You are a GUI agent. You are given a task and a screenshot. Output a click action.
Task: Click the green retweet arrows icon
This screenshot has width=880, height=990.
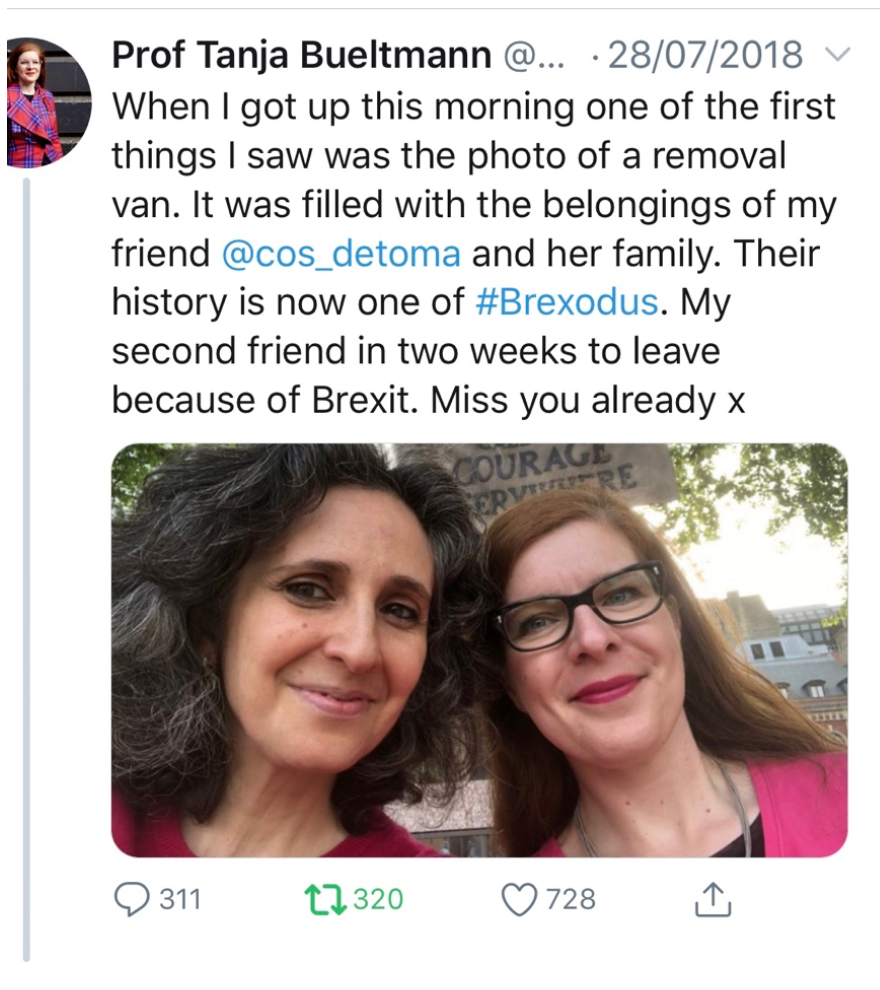(x=327, y=899)
